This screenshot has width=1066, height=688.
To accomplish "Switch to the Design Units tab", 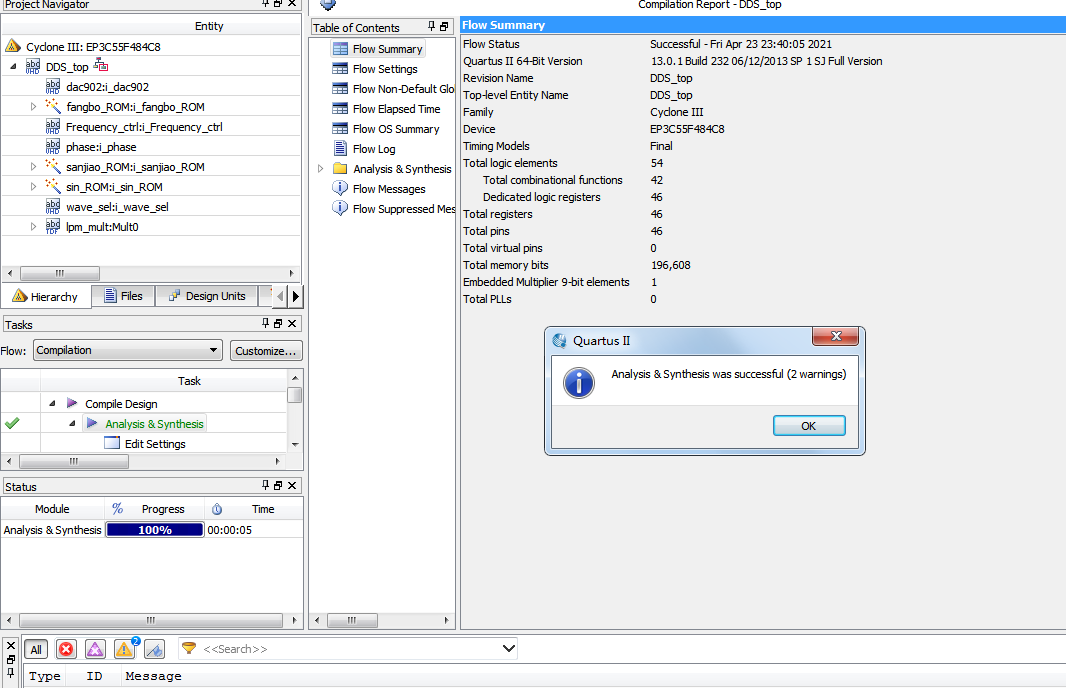I will click(x=207, y=296).
